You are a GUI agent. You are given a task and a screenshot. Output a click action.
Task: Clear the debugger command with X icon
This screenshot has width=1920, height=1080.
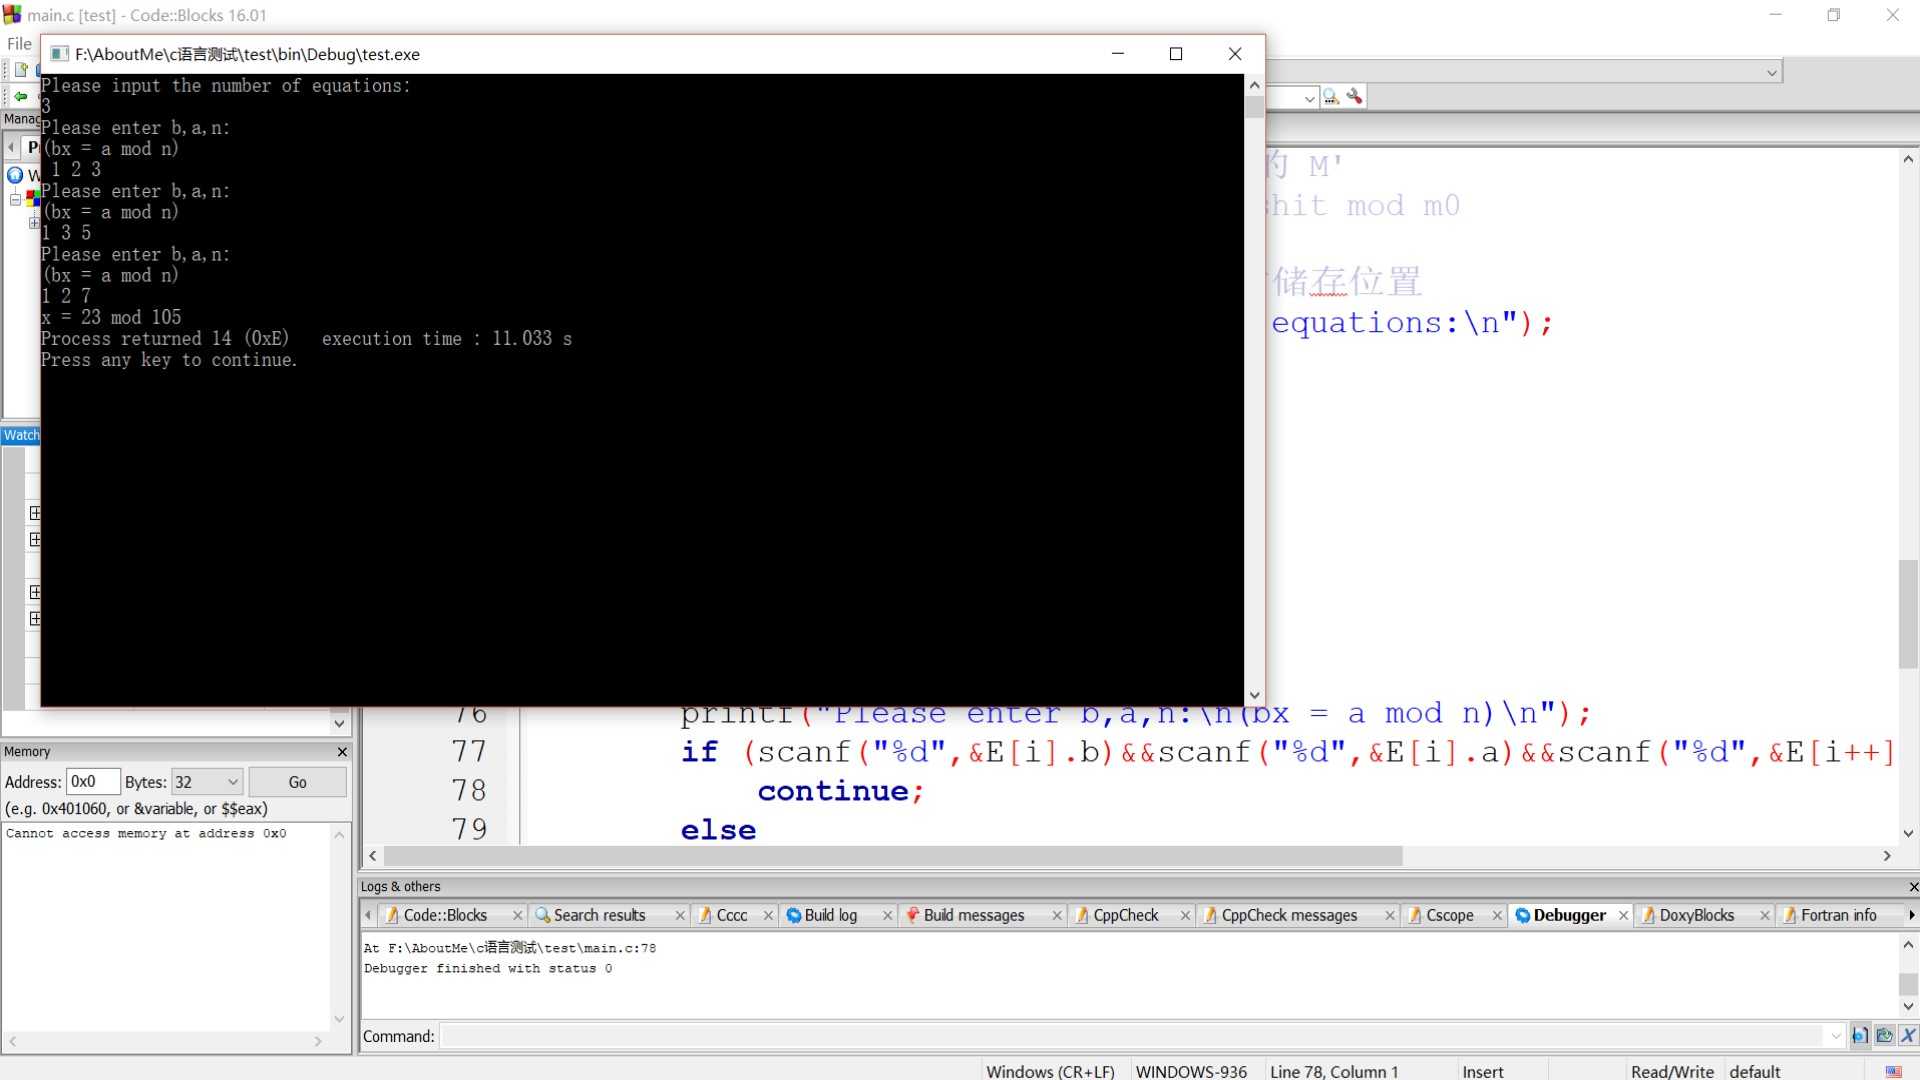tap(1908, 1036)
